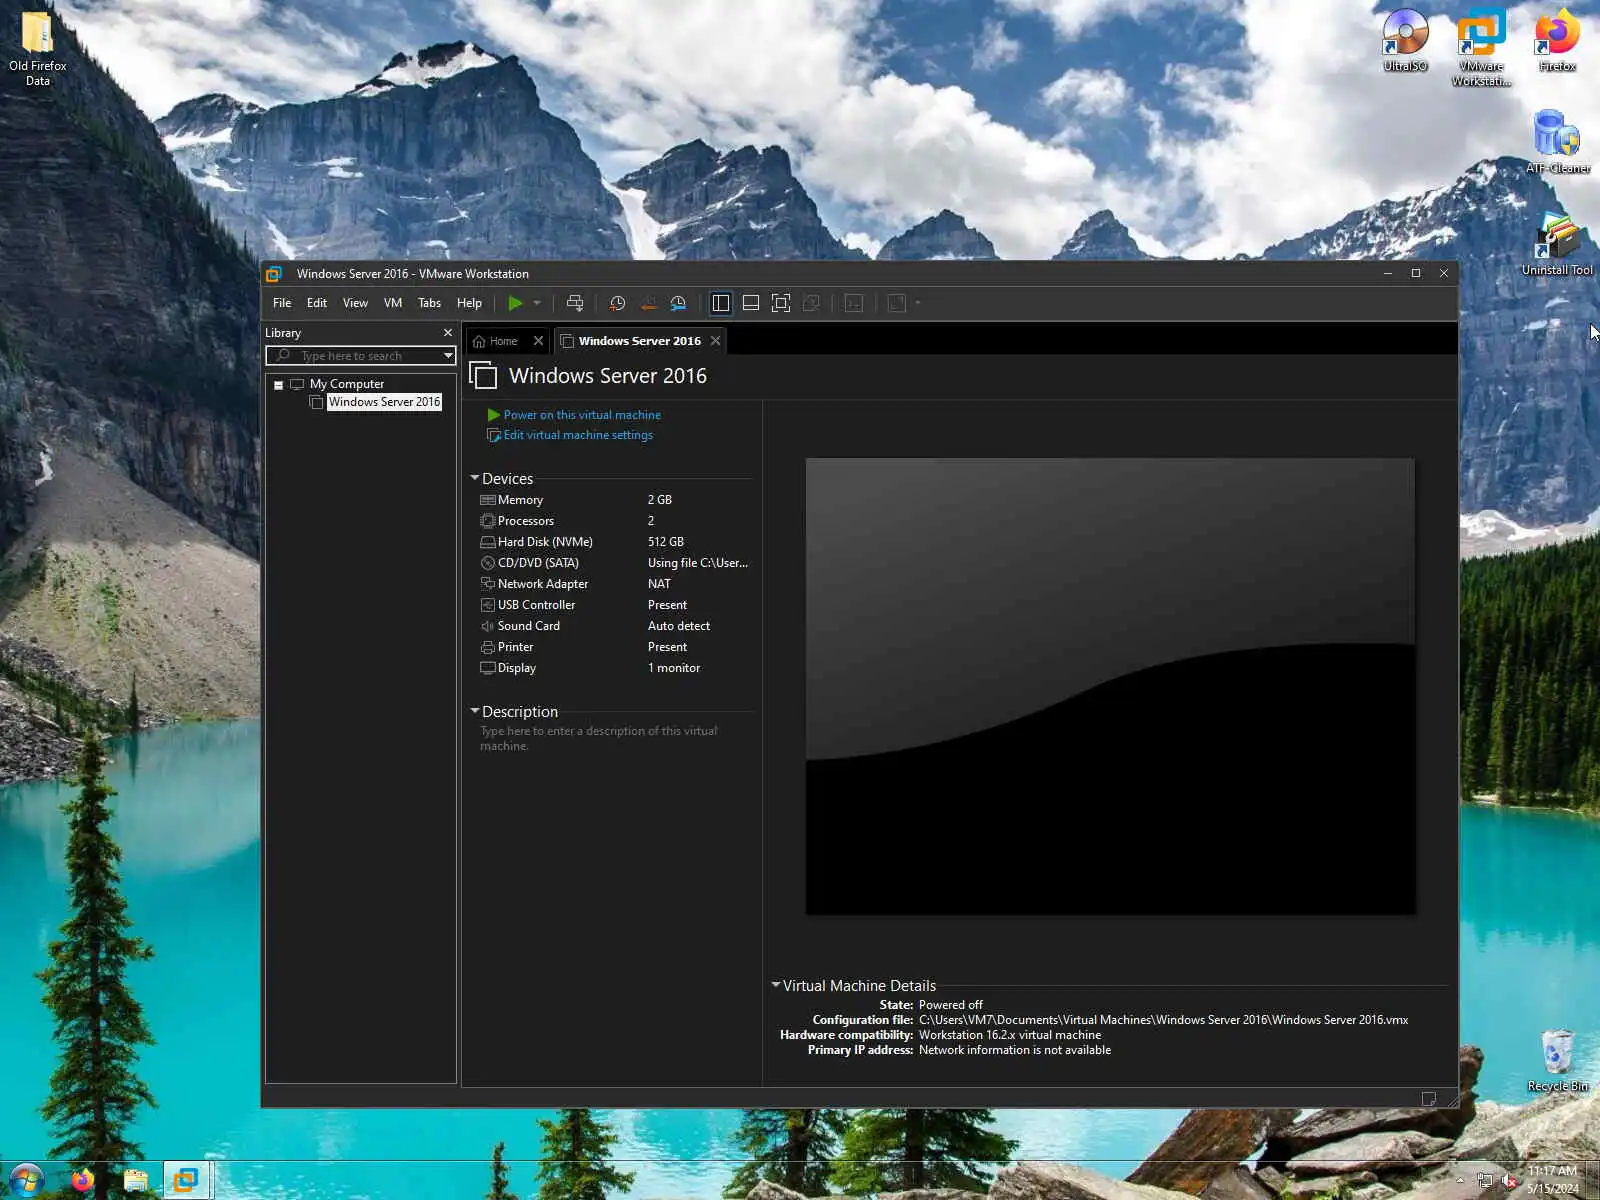Viewport: 1600px width, 1200px height.
Task: Open the stretch options dropdown arrow
Action: (918, 303)
